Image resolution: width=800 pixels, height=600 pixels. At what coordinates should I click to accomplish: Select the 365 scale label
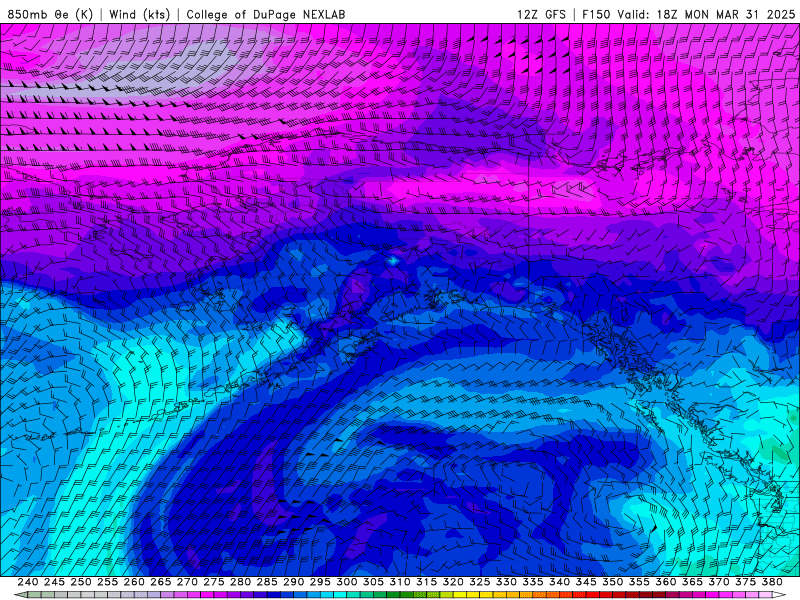pos(692,582)
